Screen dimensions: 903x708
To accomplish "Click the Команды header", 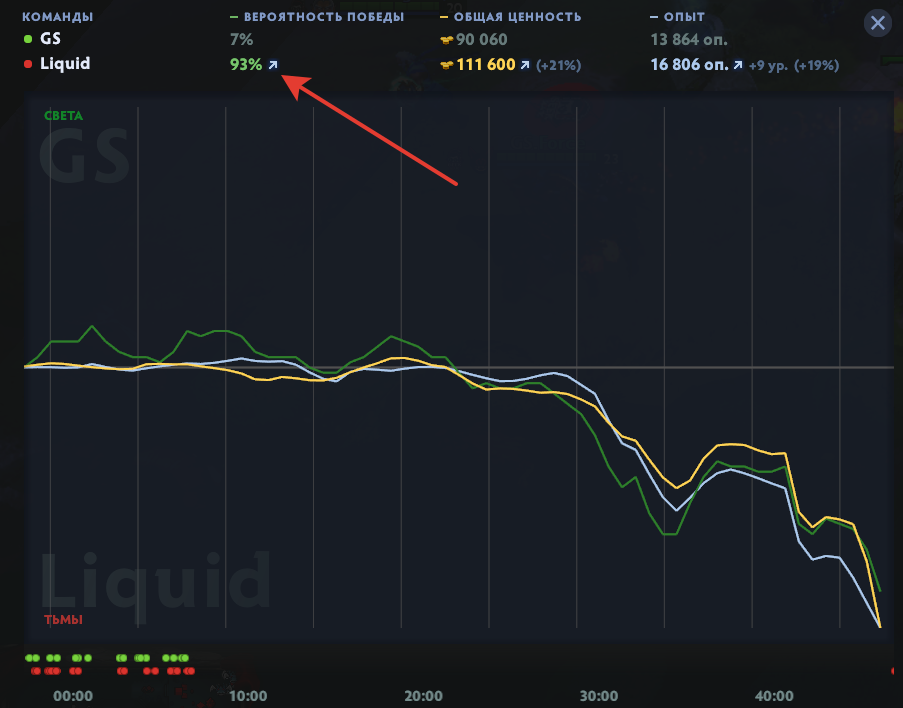I will point(58,17).
